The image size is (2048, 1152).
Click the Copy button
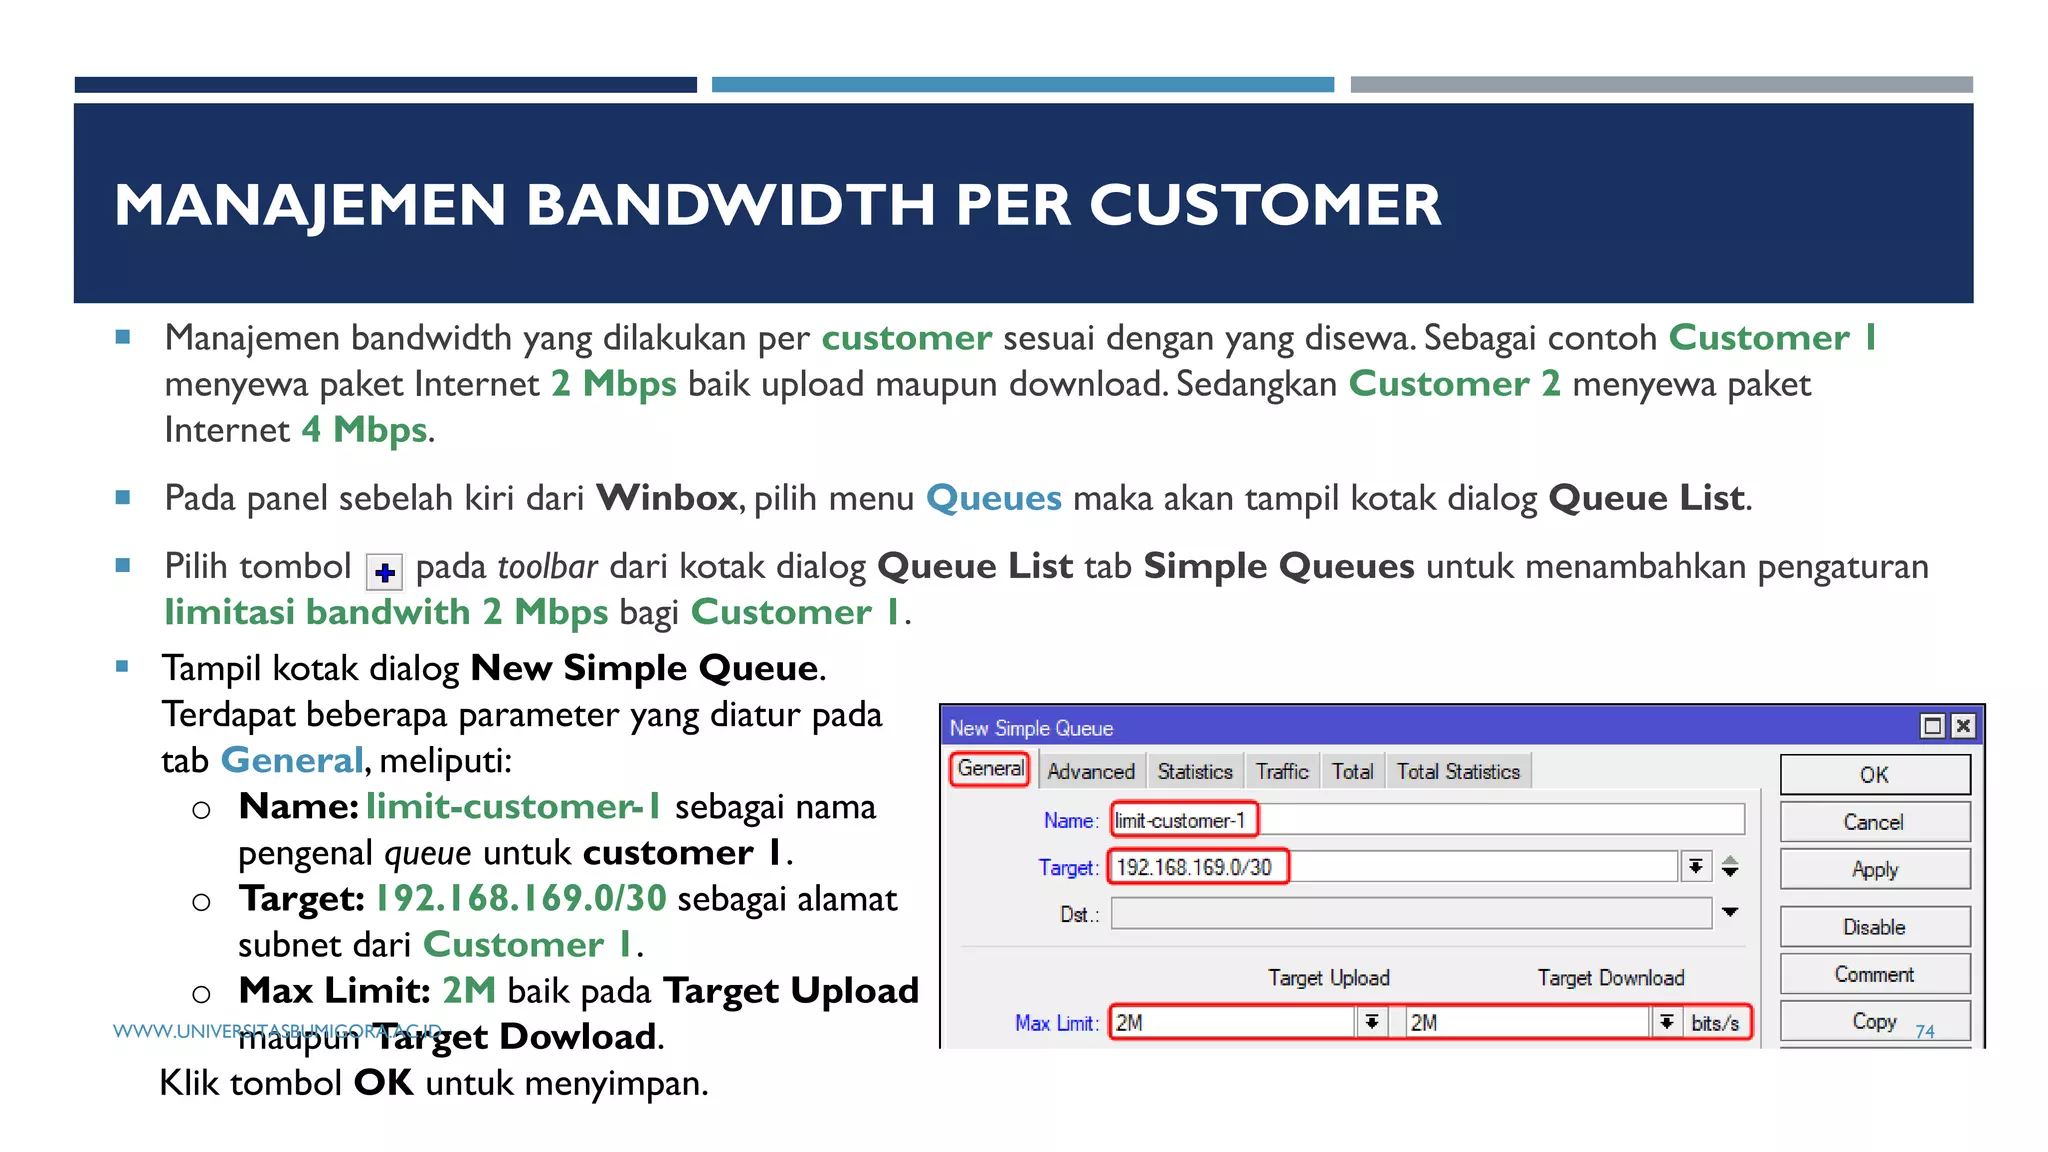pos(1874,1021)
